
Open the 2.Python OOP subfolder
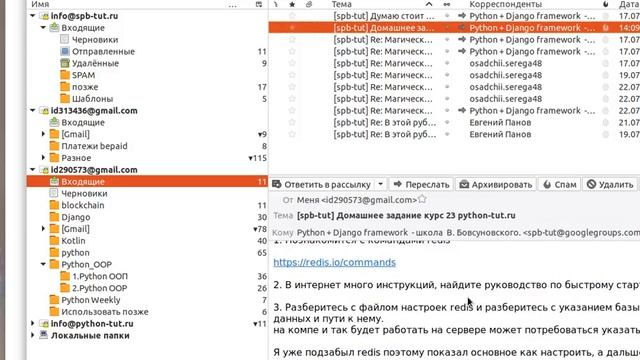coord(100,288)
